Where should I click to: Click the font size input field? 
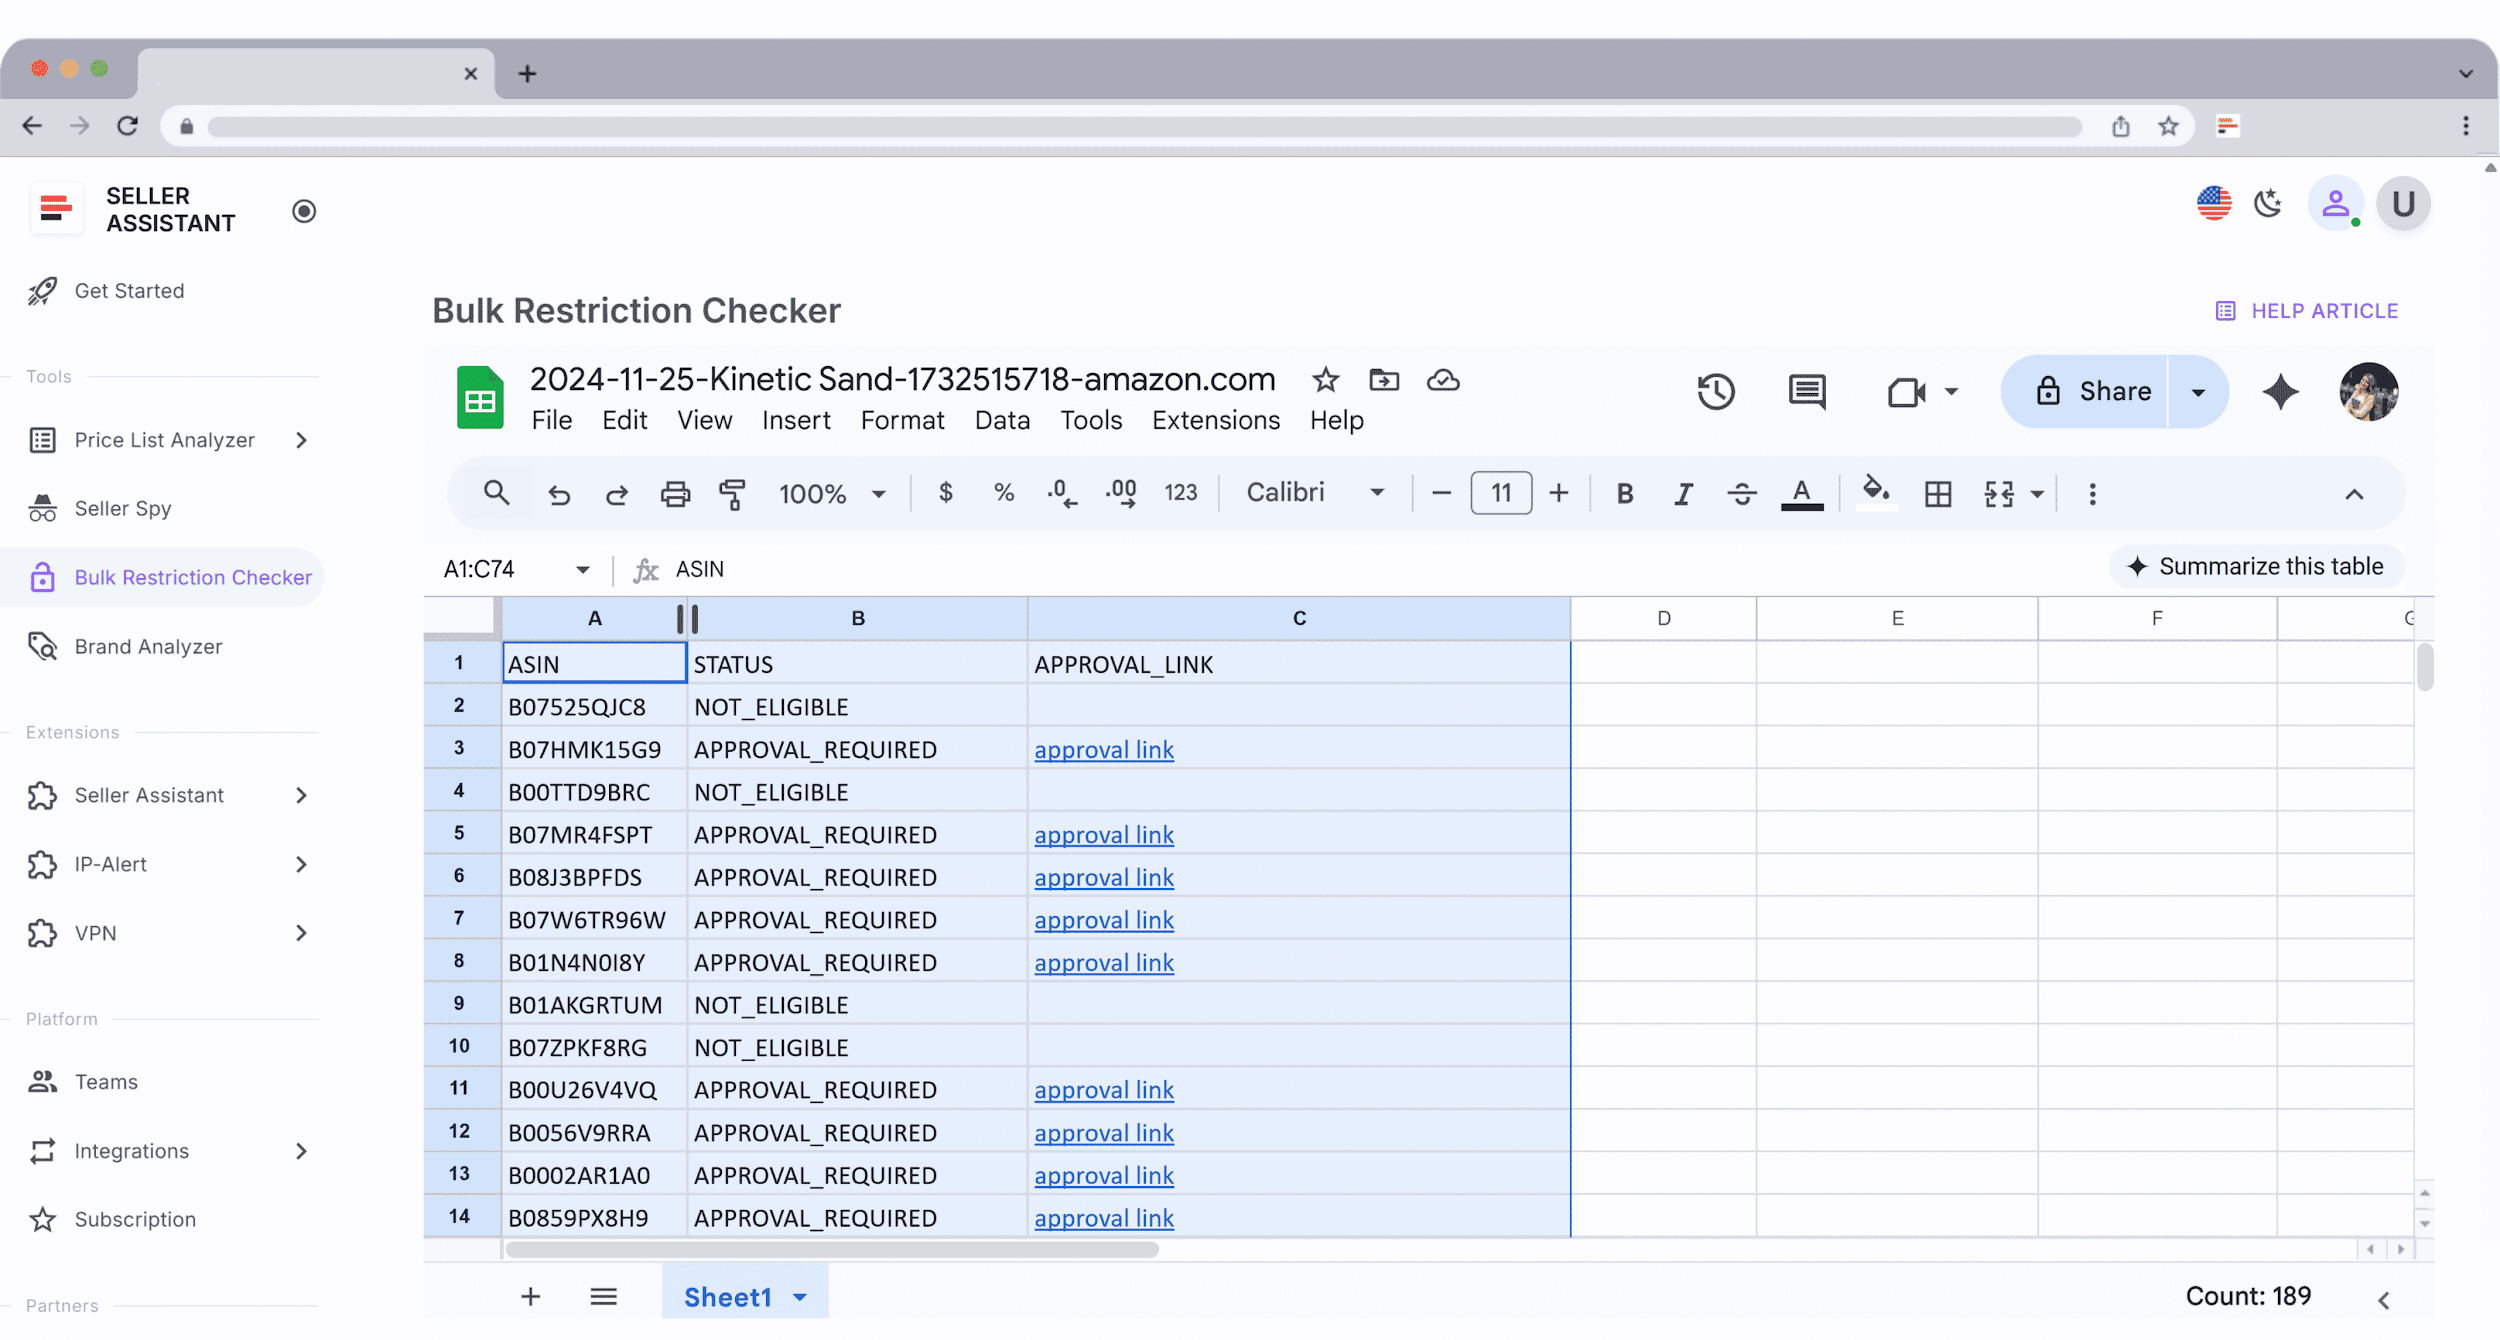tap(1500, 493)
